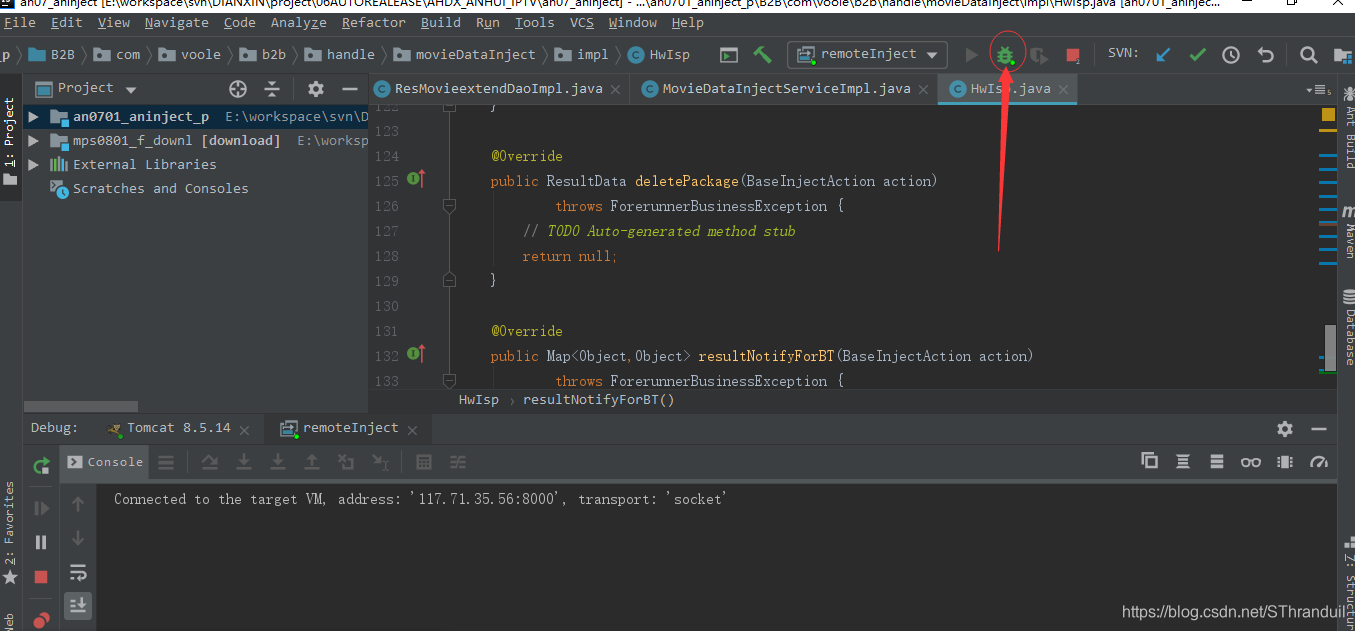Collapse deletePackage method fold marker
Viewport: 1355px width, 631px height.
tap(449, 206)
